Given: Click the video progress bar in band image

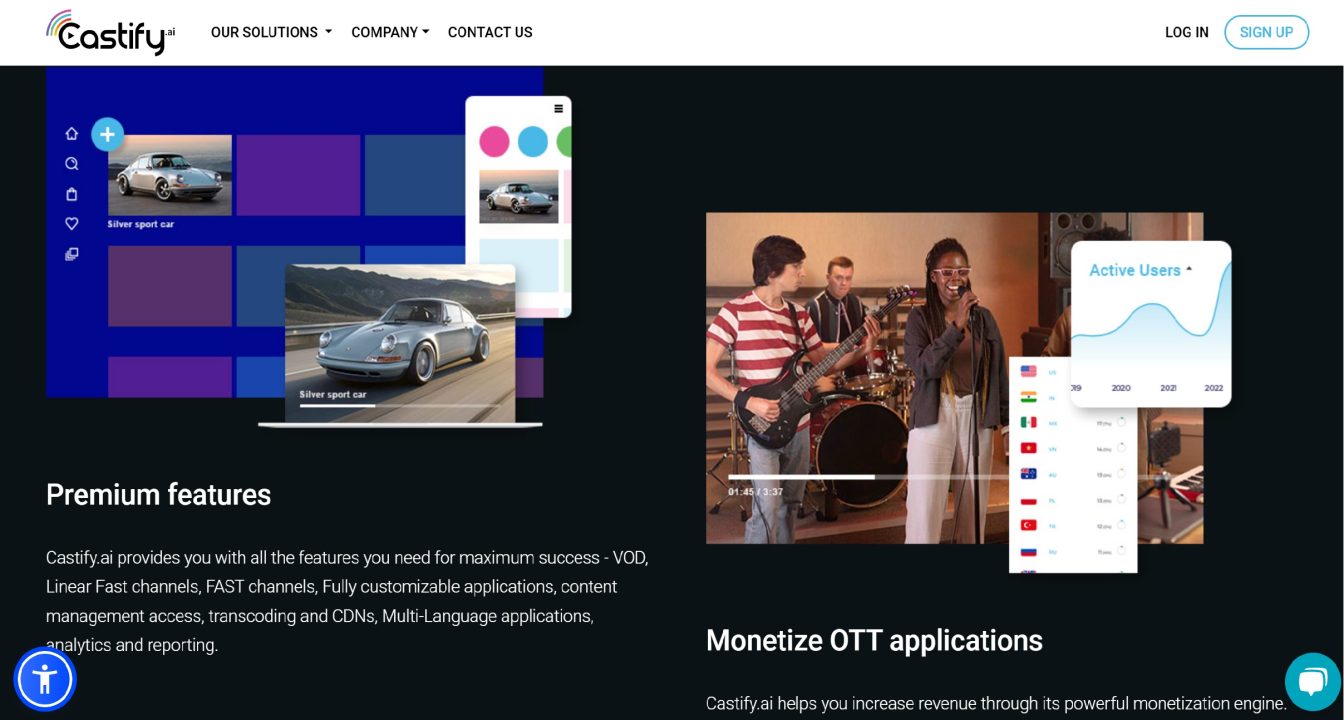Looking at the screenshot, I should 860,477.
